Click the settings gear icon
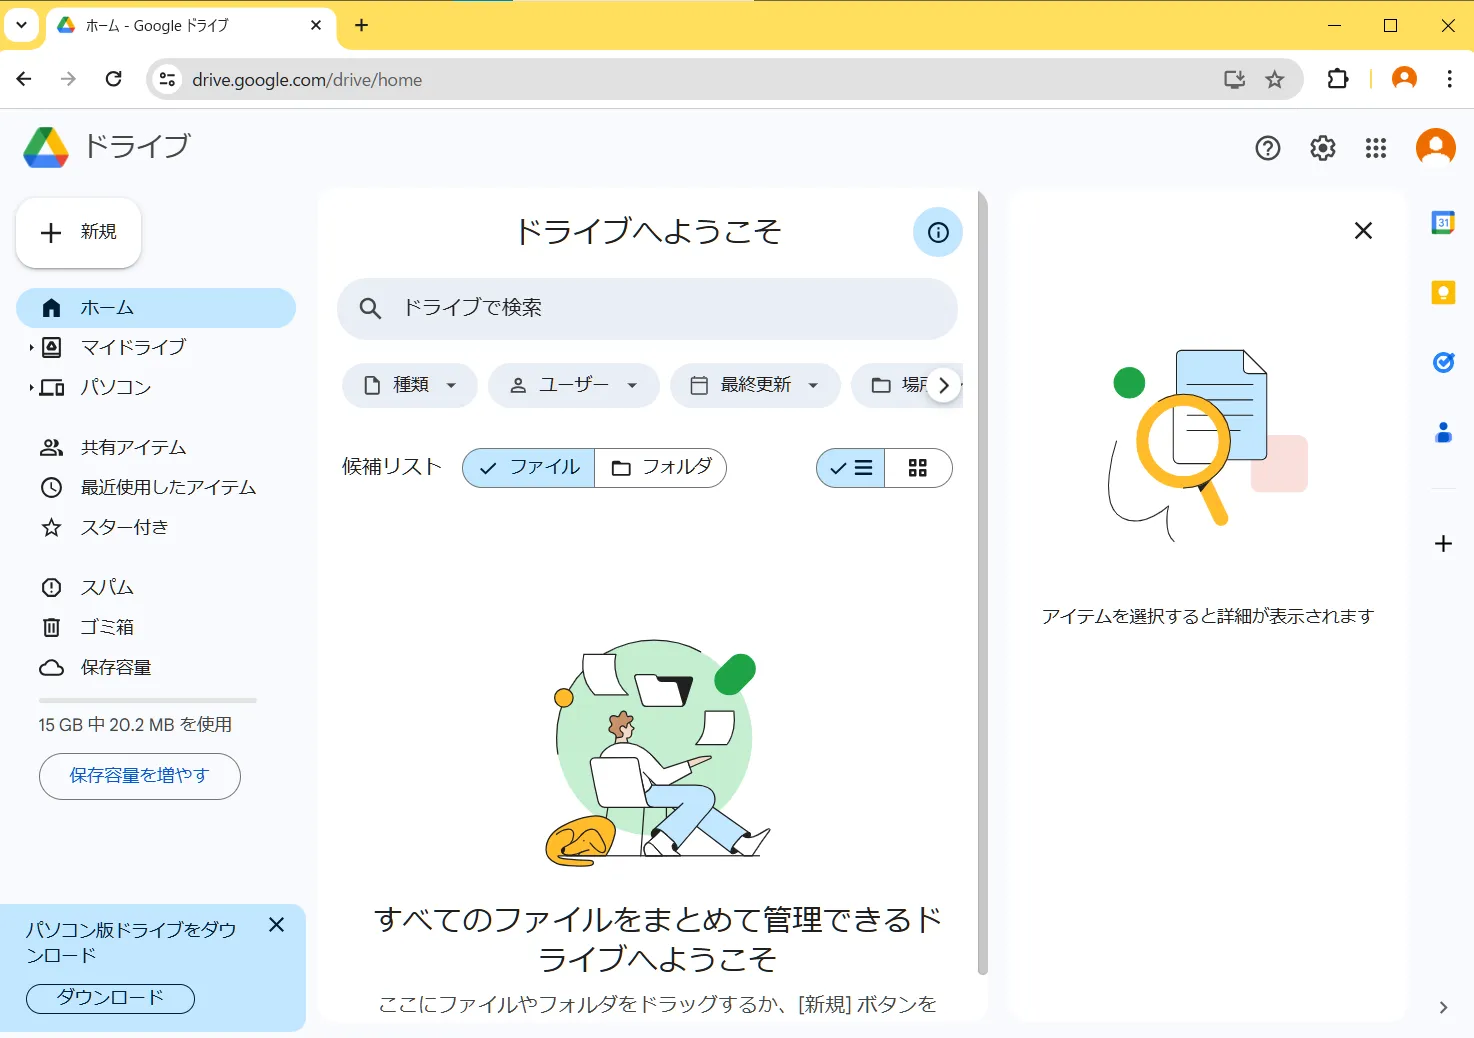Image resolution: width=1474 pixels, height=1038 pixels. (1322, 148)
